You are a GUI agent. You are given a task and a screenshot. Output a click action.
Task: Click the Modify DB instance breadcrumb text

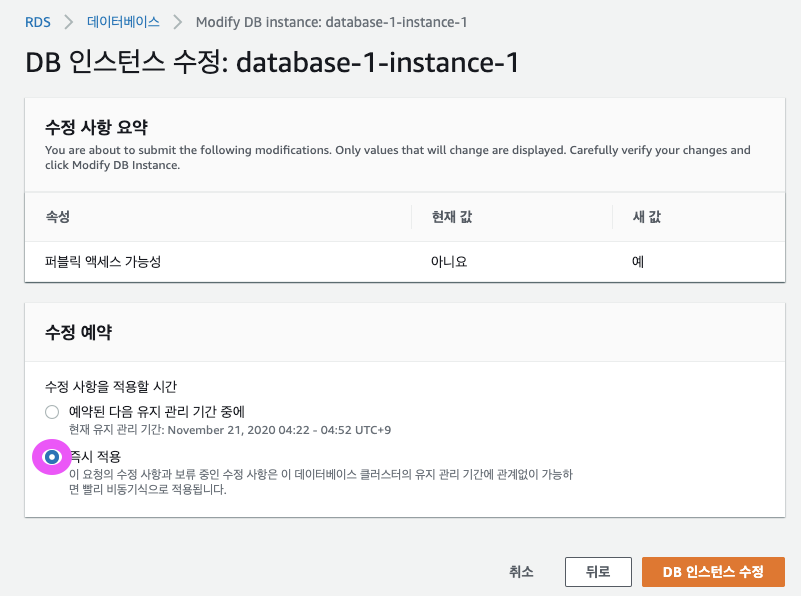click(331, 21)
